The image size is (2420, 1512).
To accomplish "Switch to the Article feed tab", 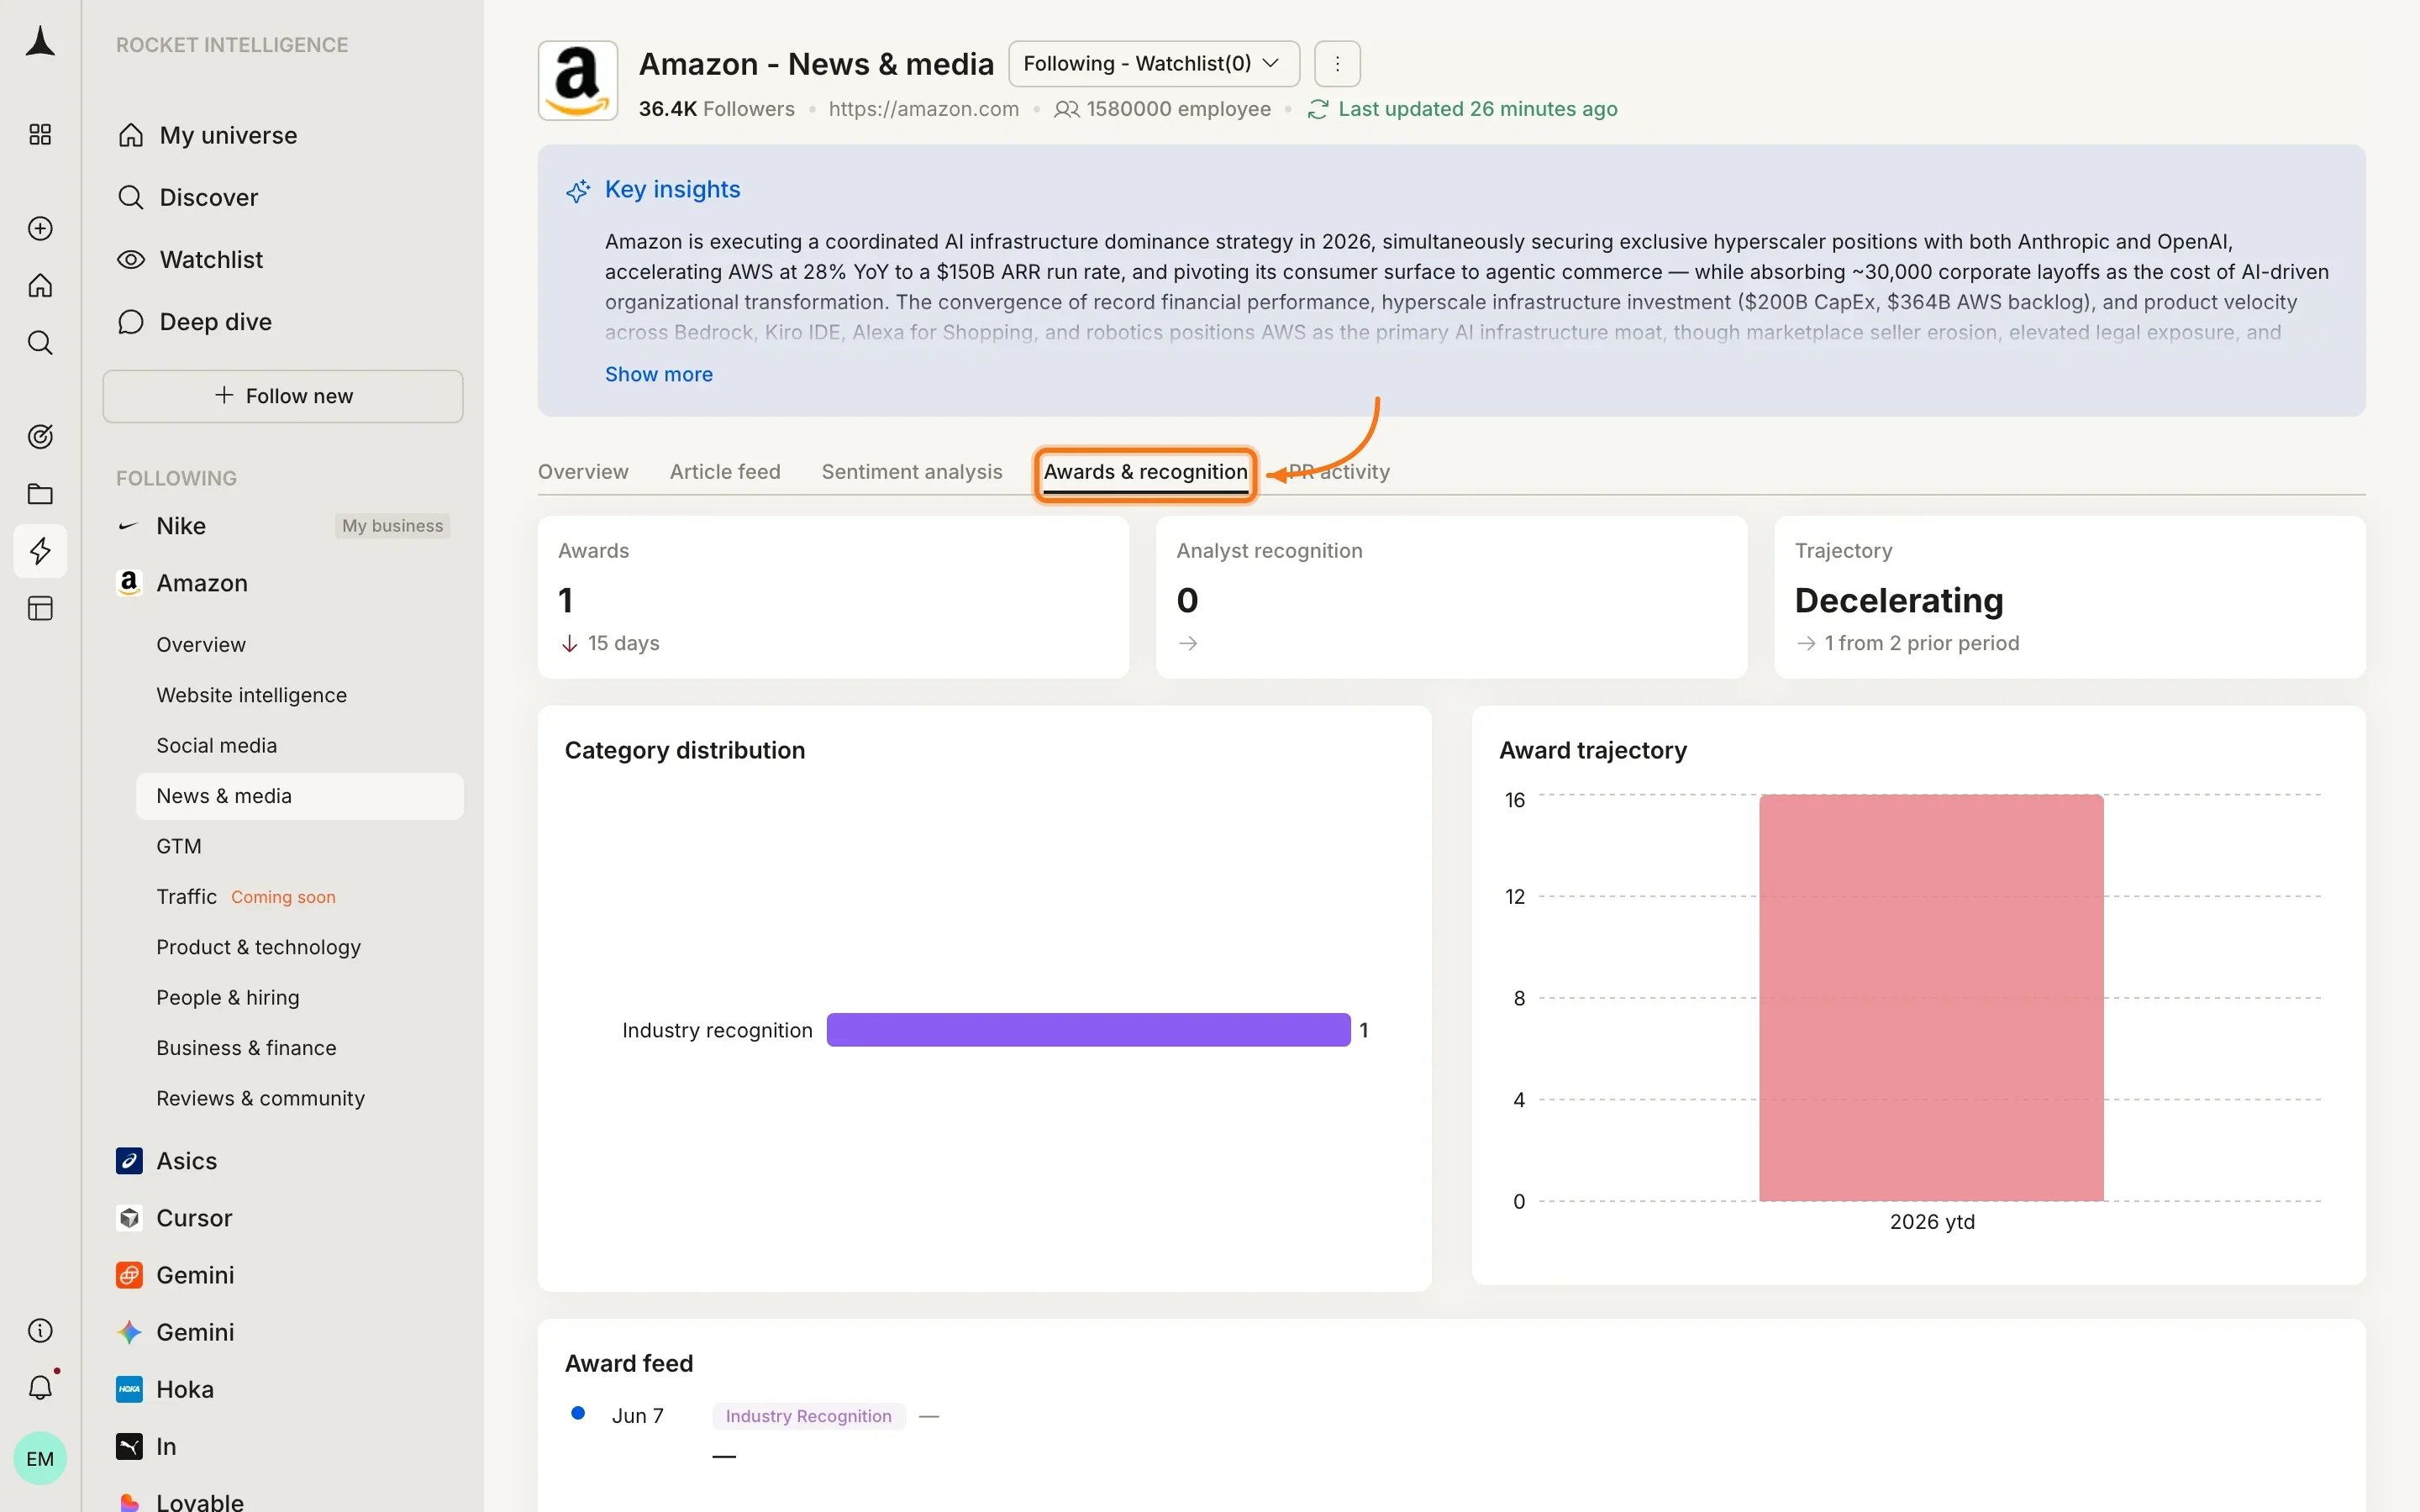I will (725, 472).
